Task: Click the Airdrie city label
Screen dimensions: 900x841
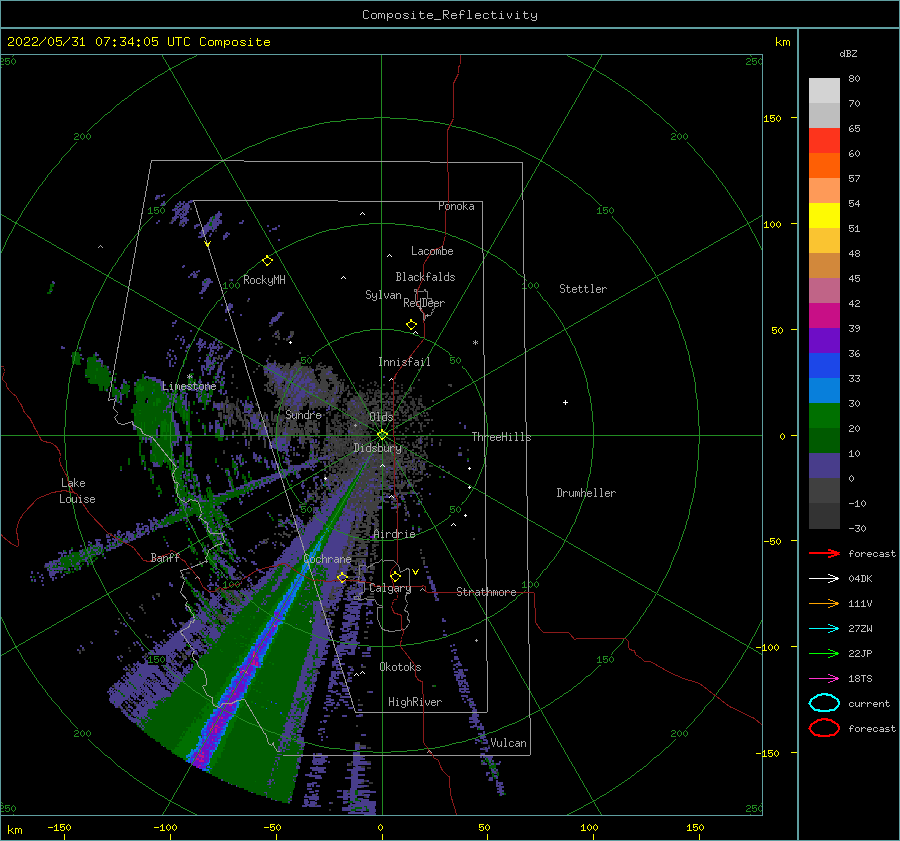Action: 394,534
